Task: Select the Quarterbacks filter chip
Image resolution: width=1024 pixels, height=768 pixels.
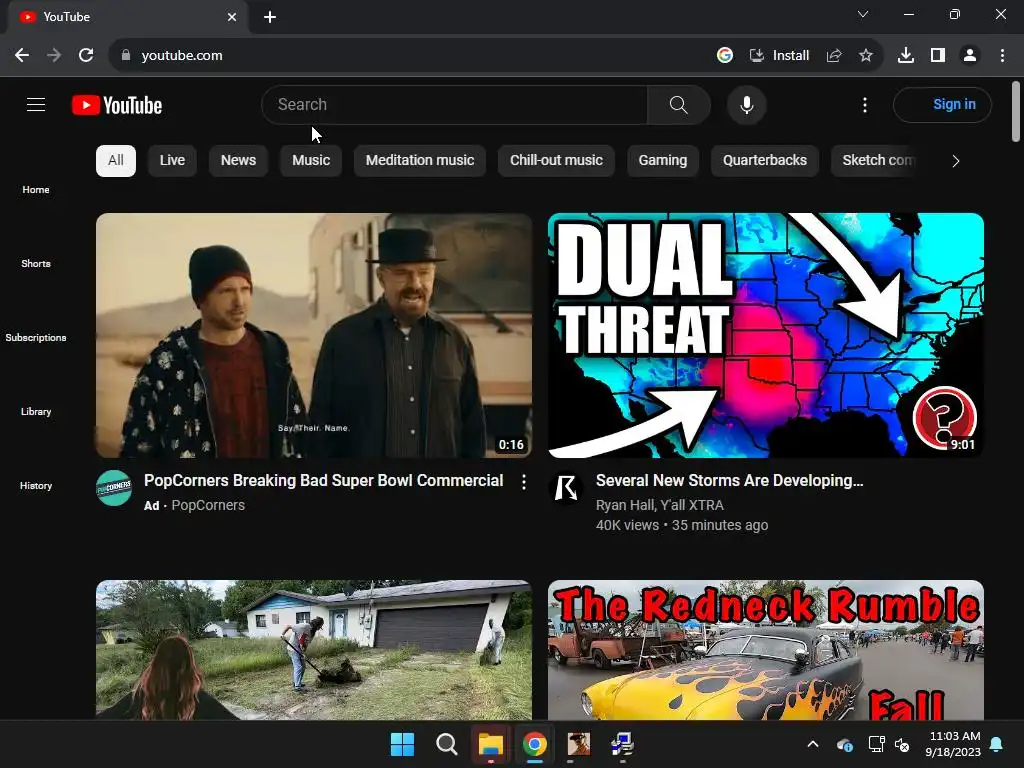Action: click(x=765, y=161)
